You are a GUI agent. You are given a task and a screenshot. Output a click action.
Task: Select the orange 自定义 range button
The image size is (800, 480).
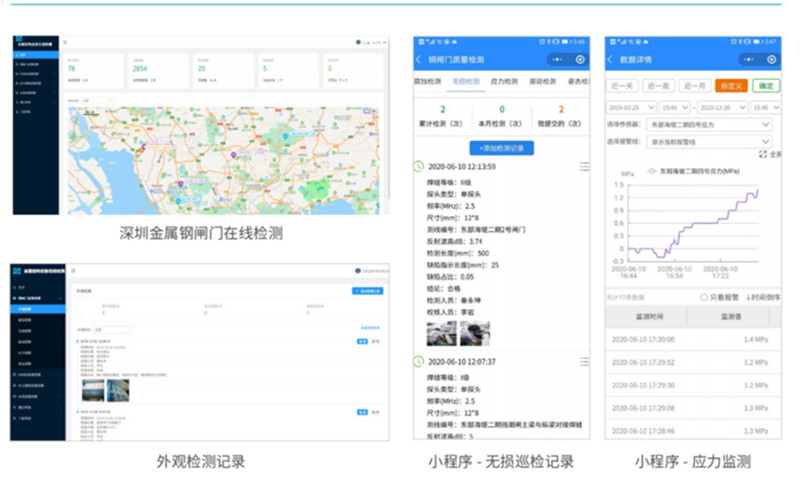(x=729, y=86)
